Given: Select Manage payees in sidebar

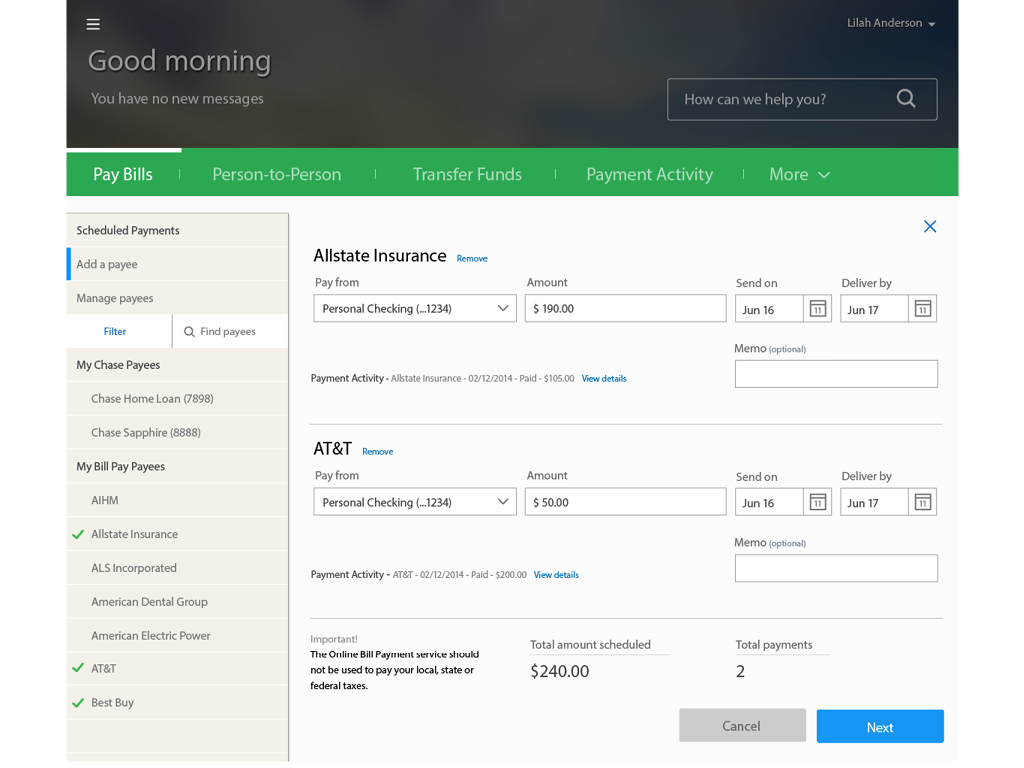Looking at the screenshot, I should point(177,298).
